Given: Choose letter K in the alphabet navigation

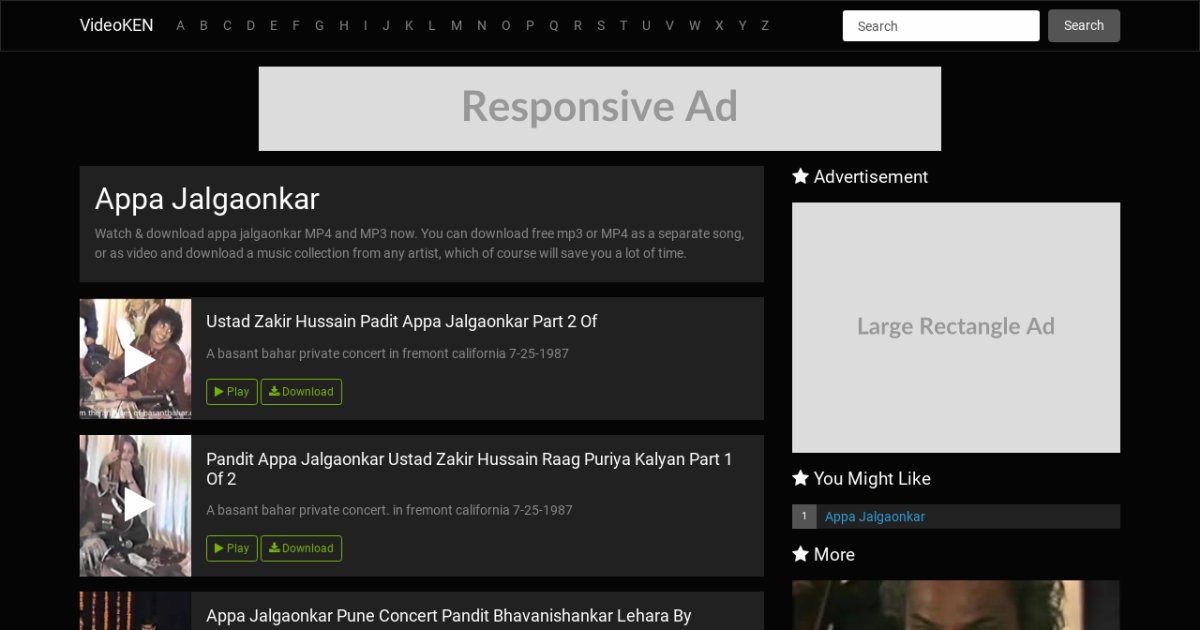Looking at the screenshot, I should (409, 26).
